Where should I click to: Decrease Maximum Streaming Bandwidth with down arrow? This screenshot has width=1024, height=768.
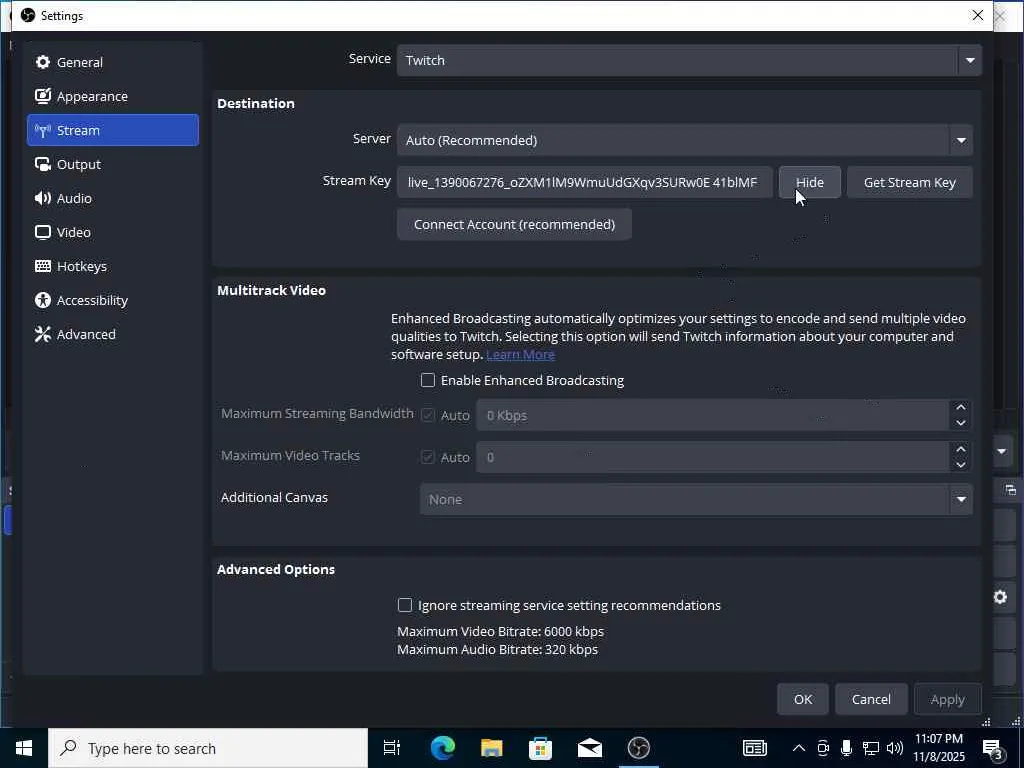[x=960, y=423]
